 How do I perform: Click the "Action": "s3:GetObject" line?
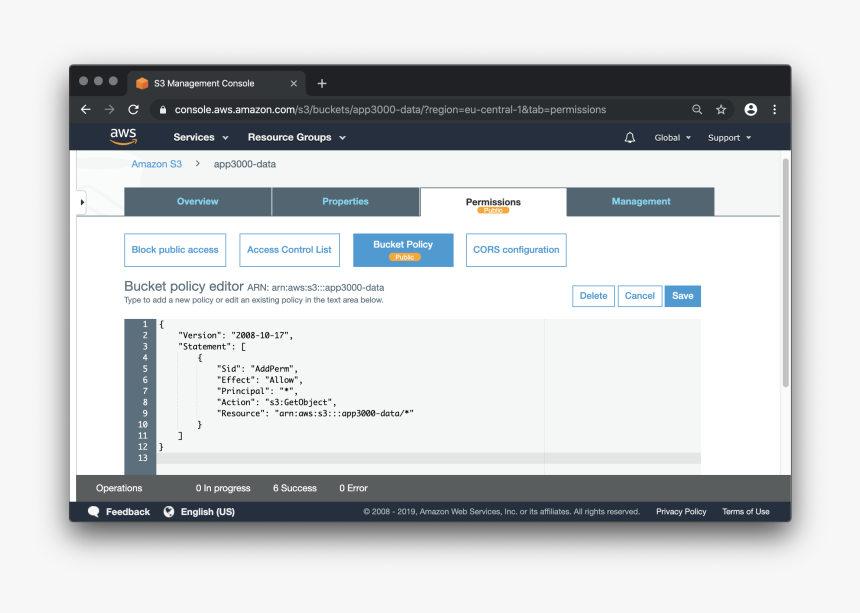(x=276, y=402)
